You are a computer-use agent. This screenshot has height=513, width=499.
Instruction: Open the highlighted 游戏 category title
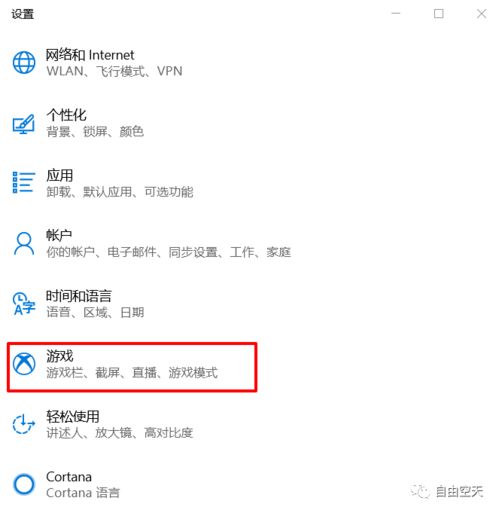pos(60,356)
